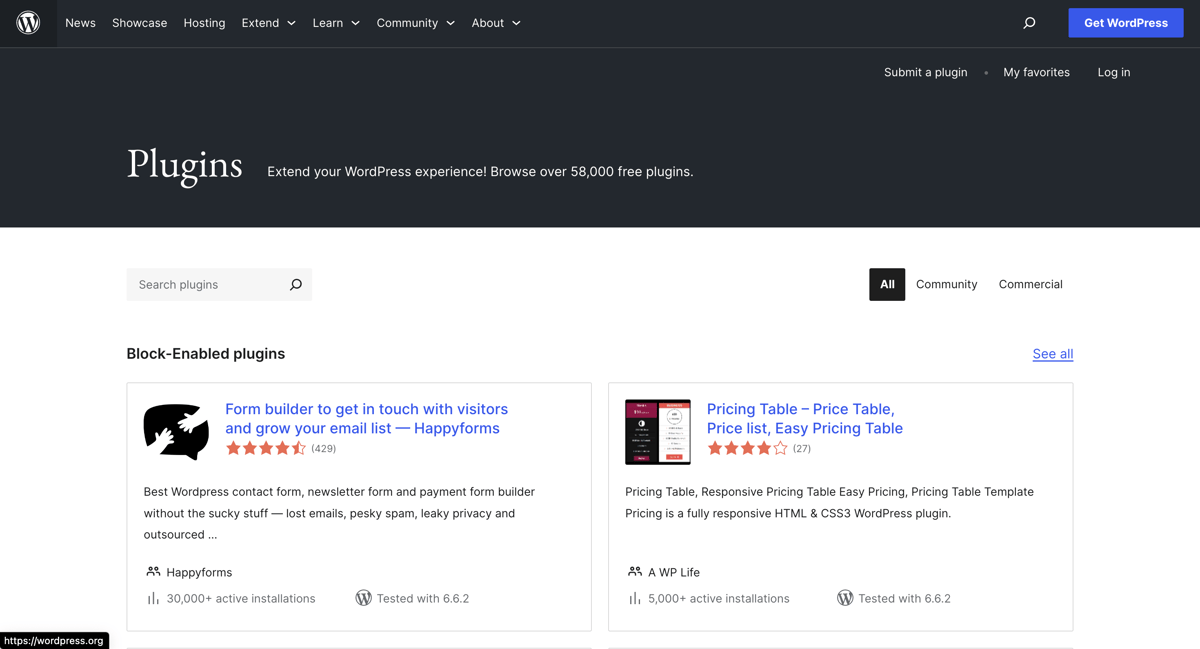Open the Happyforms form builder plugin title

[x=366, y=418]
